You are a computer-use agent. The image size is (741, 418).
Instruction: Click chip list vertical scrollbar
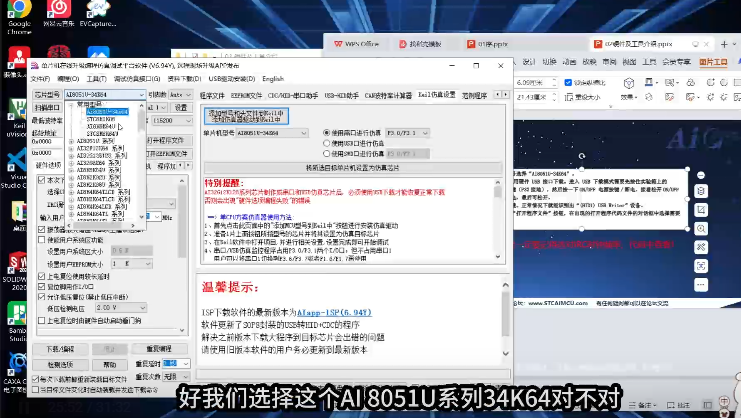(x=141, y=162)
